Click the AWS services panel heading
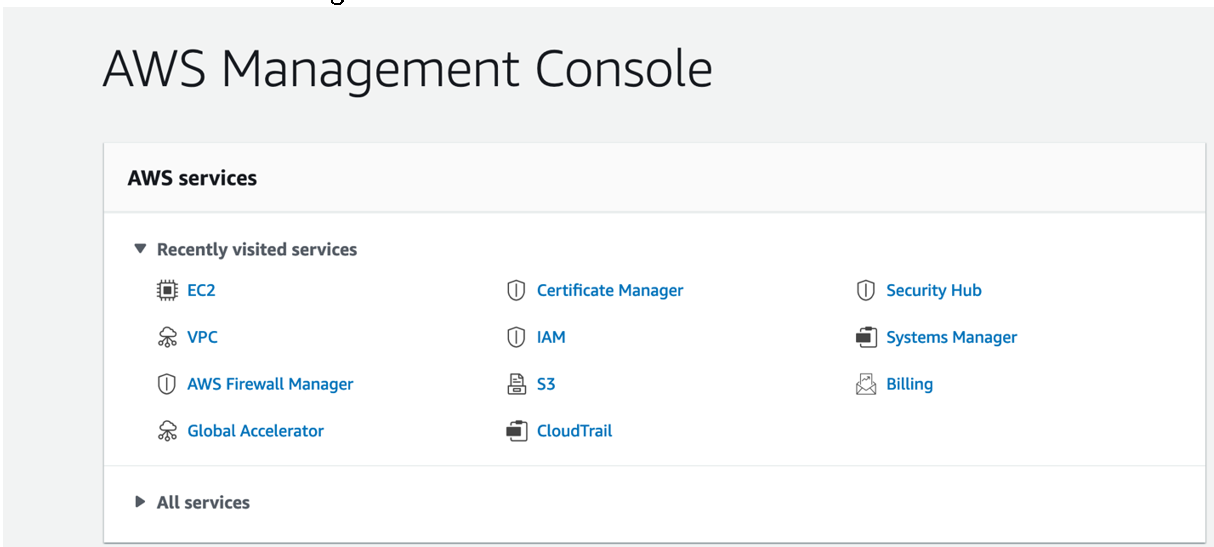 [192, 178]
